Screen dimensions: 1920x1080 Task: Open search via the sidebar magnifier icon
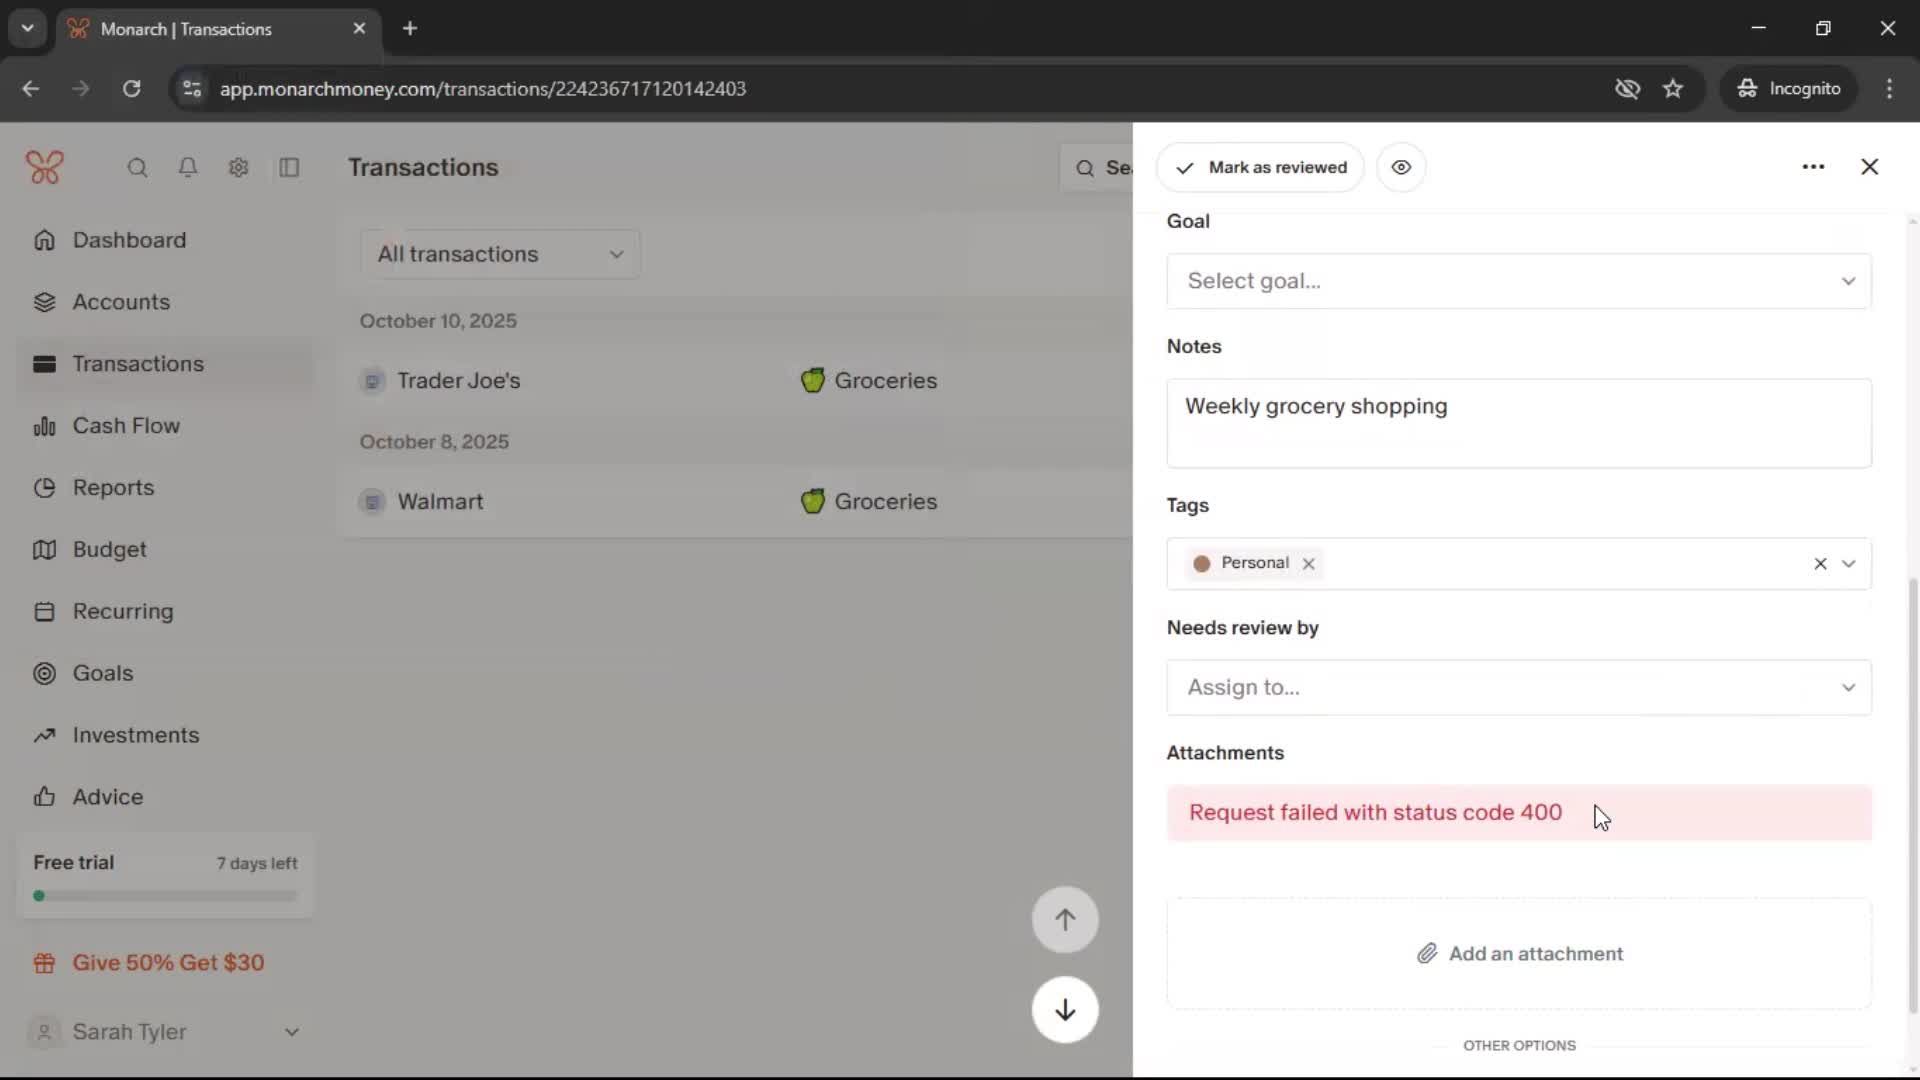tap(137, 168)
